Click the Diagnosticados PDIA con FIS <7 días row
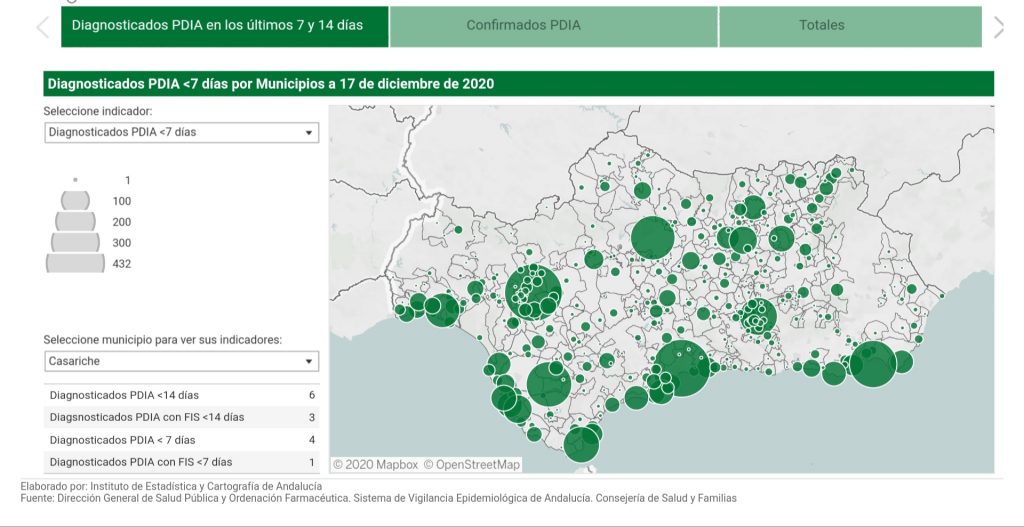Viewport: 1024px width, 527px height. coord(181,462)
